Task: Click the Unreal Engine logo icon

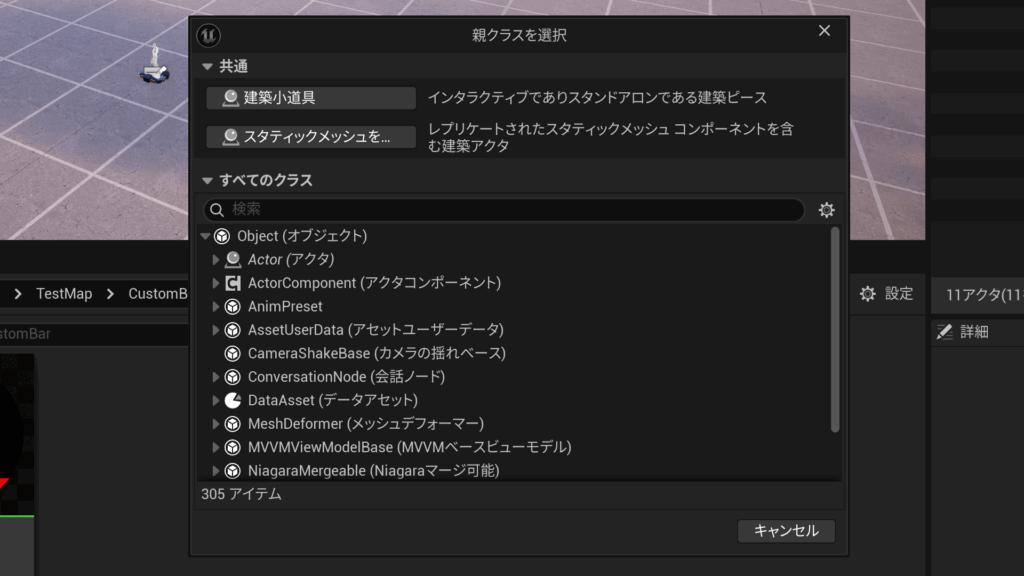Action: (208, 35)
